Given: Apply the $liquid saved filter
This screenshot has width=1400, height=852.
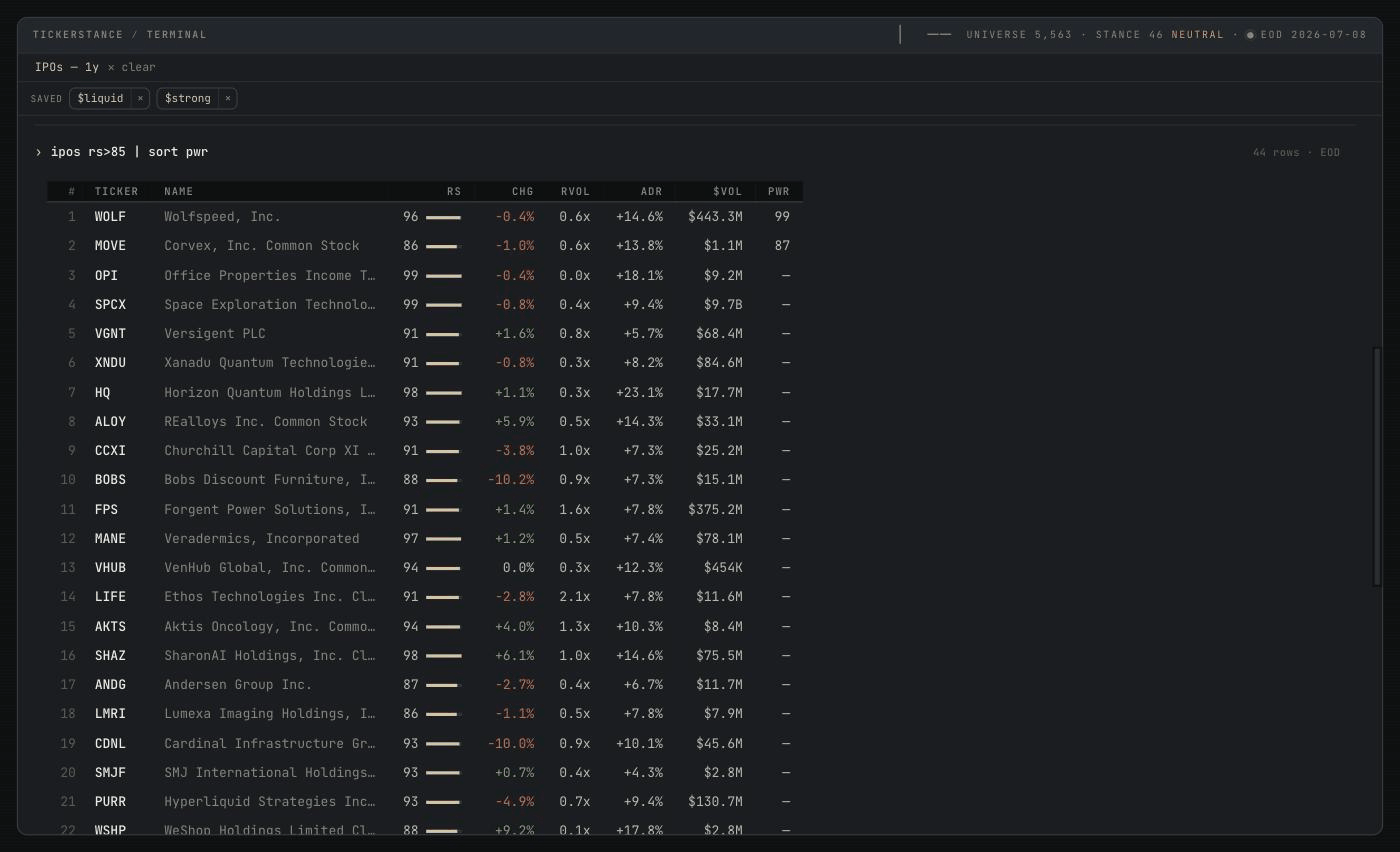Looking at the screenshot, I should (100, 98).
